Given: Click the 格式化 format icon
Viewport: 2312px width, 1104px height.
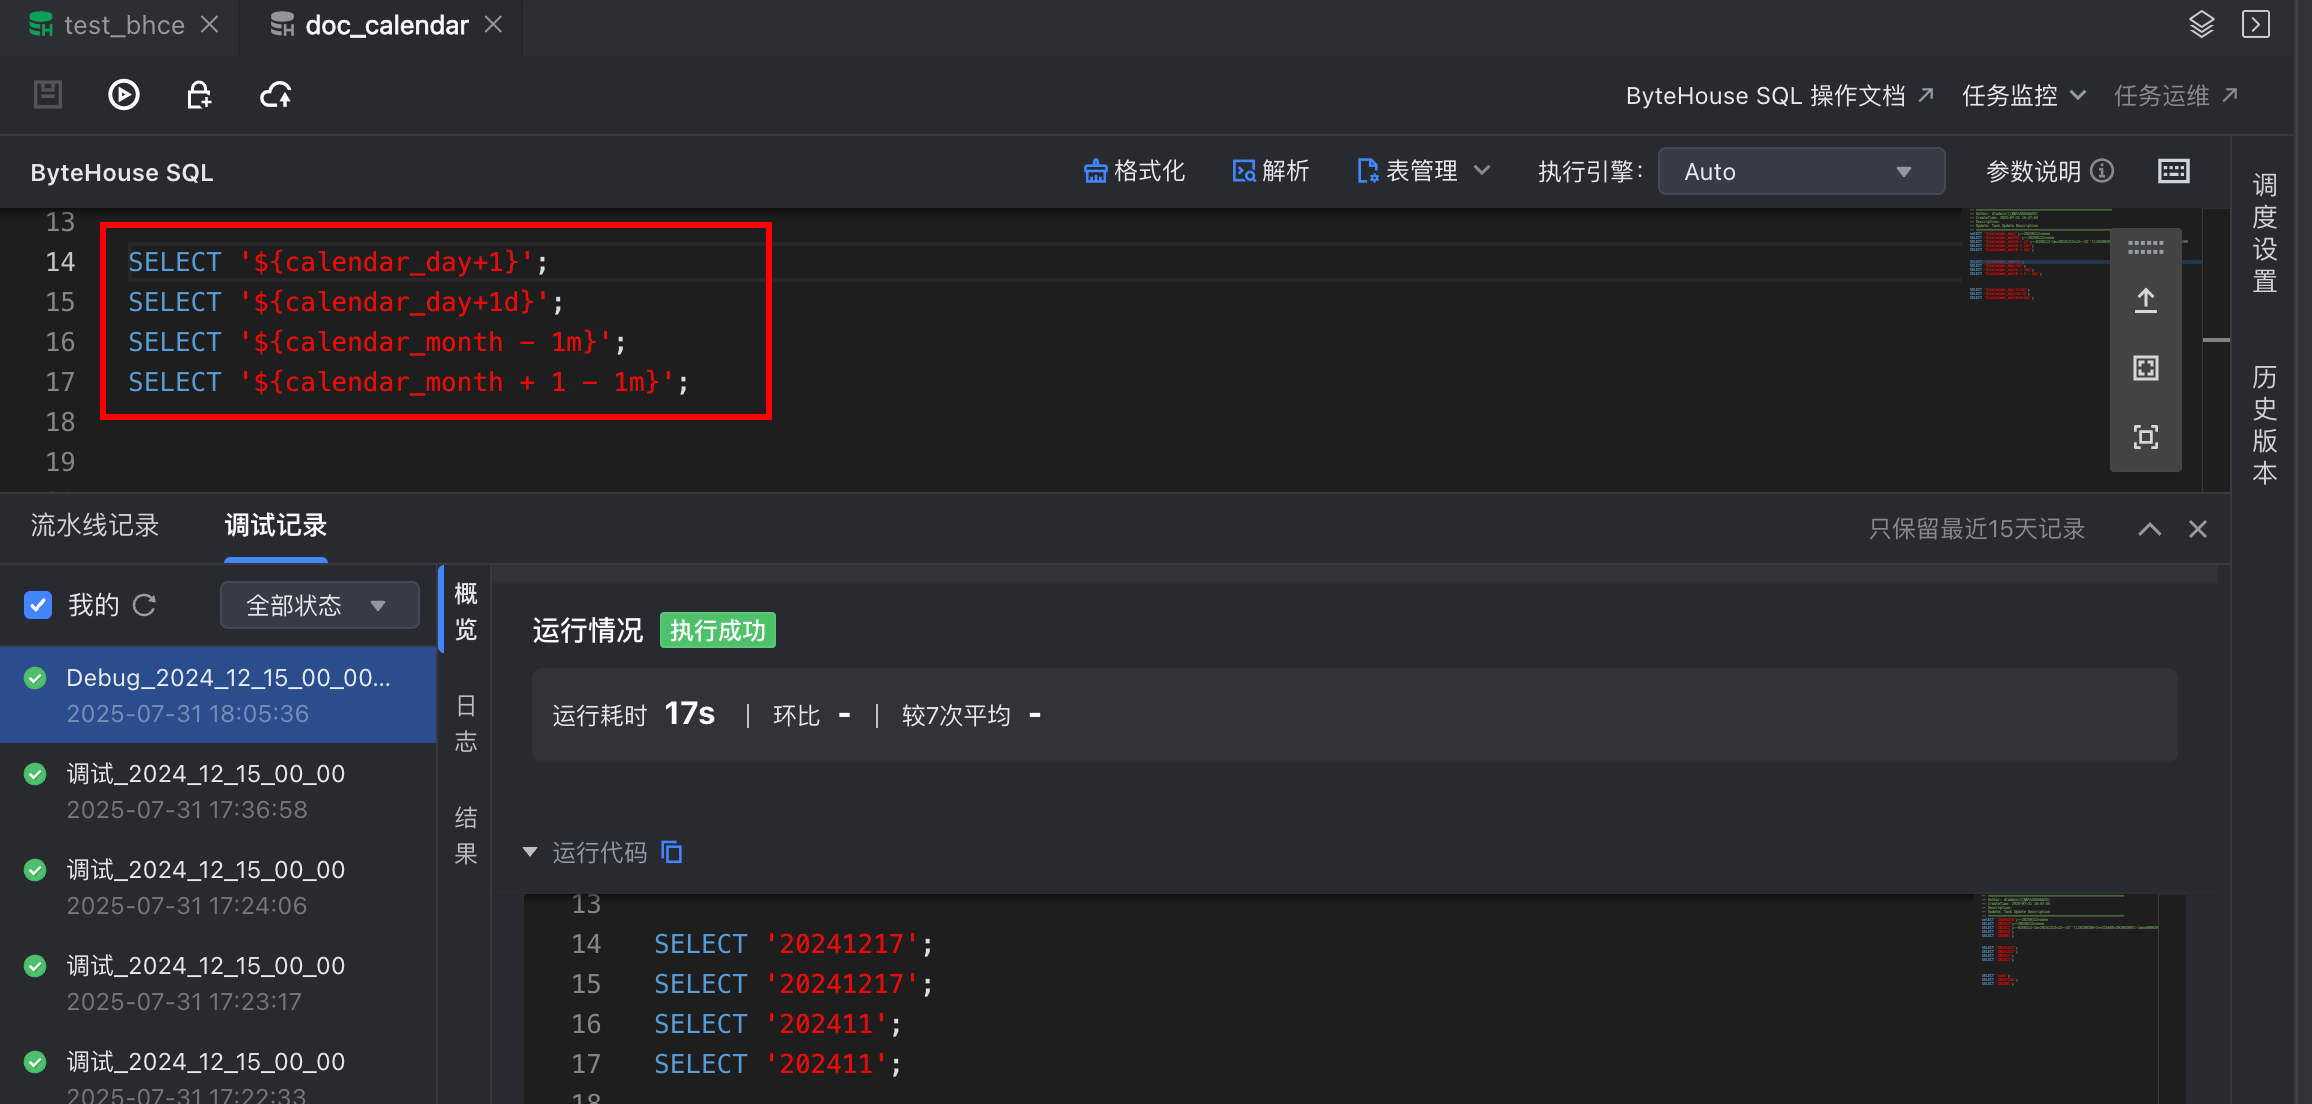Looking at the screenshot, I should (x=1095, y=172).
